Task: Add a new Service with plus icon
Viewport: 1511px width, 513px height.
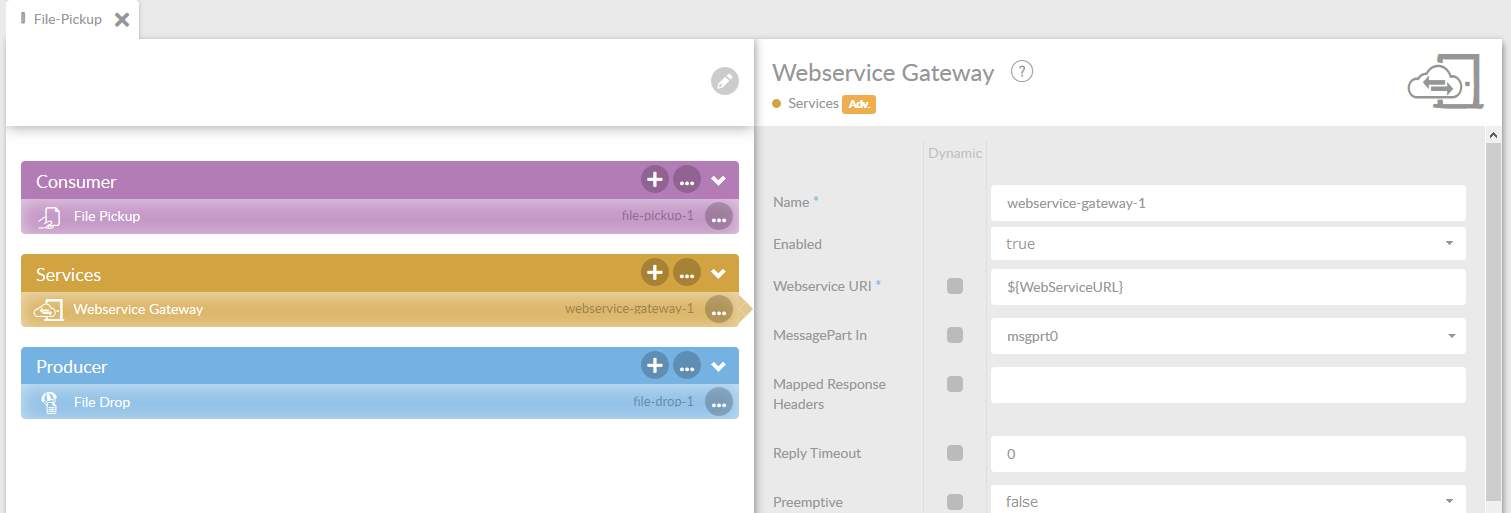Action: (654, 272)
